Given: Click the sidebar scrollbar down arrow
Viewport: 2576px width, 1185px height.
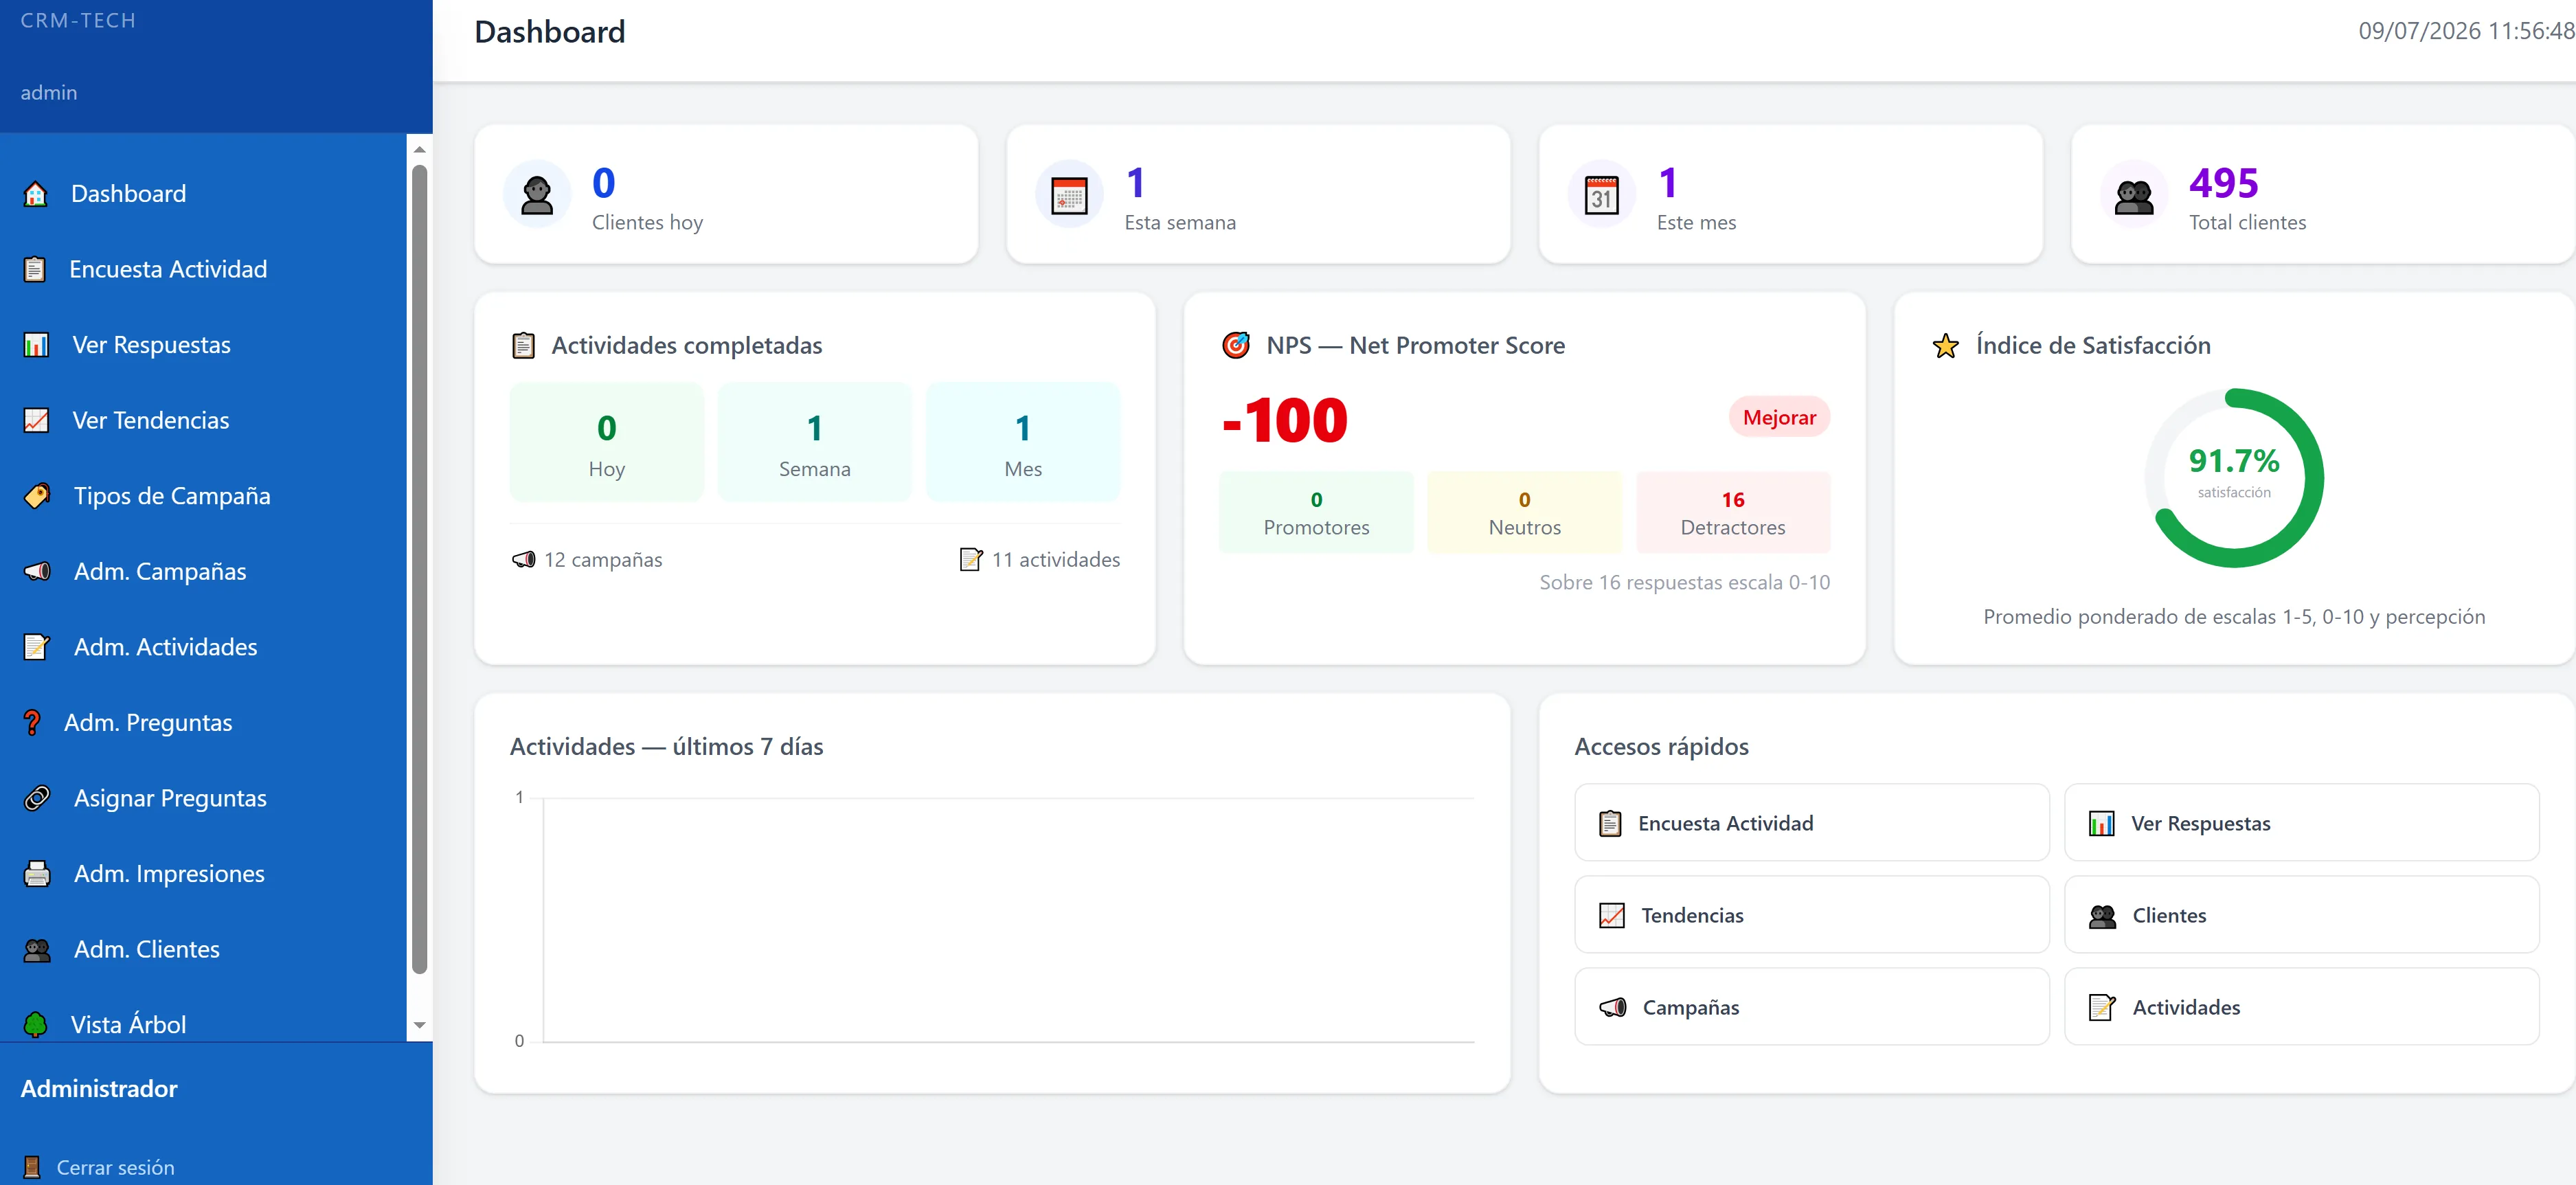Looking at the screenshot, I should click(419, 1025).
